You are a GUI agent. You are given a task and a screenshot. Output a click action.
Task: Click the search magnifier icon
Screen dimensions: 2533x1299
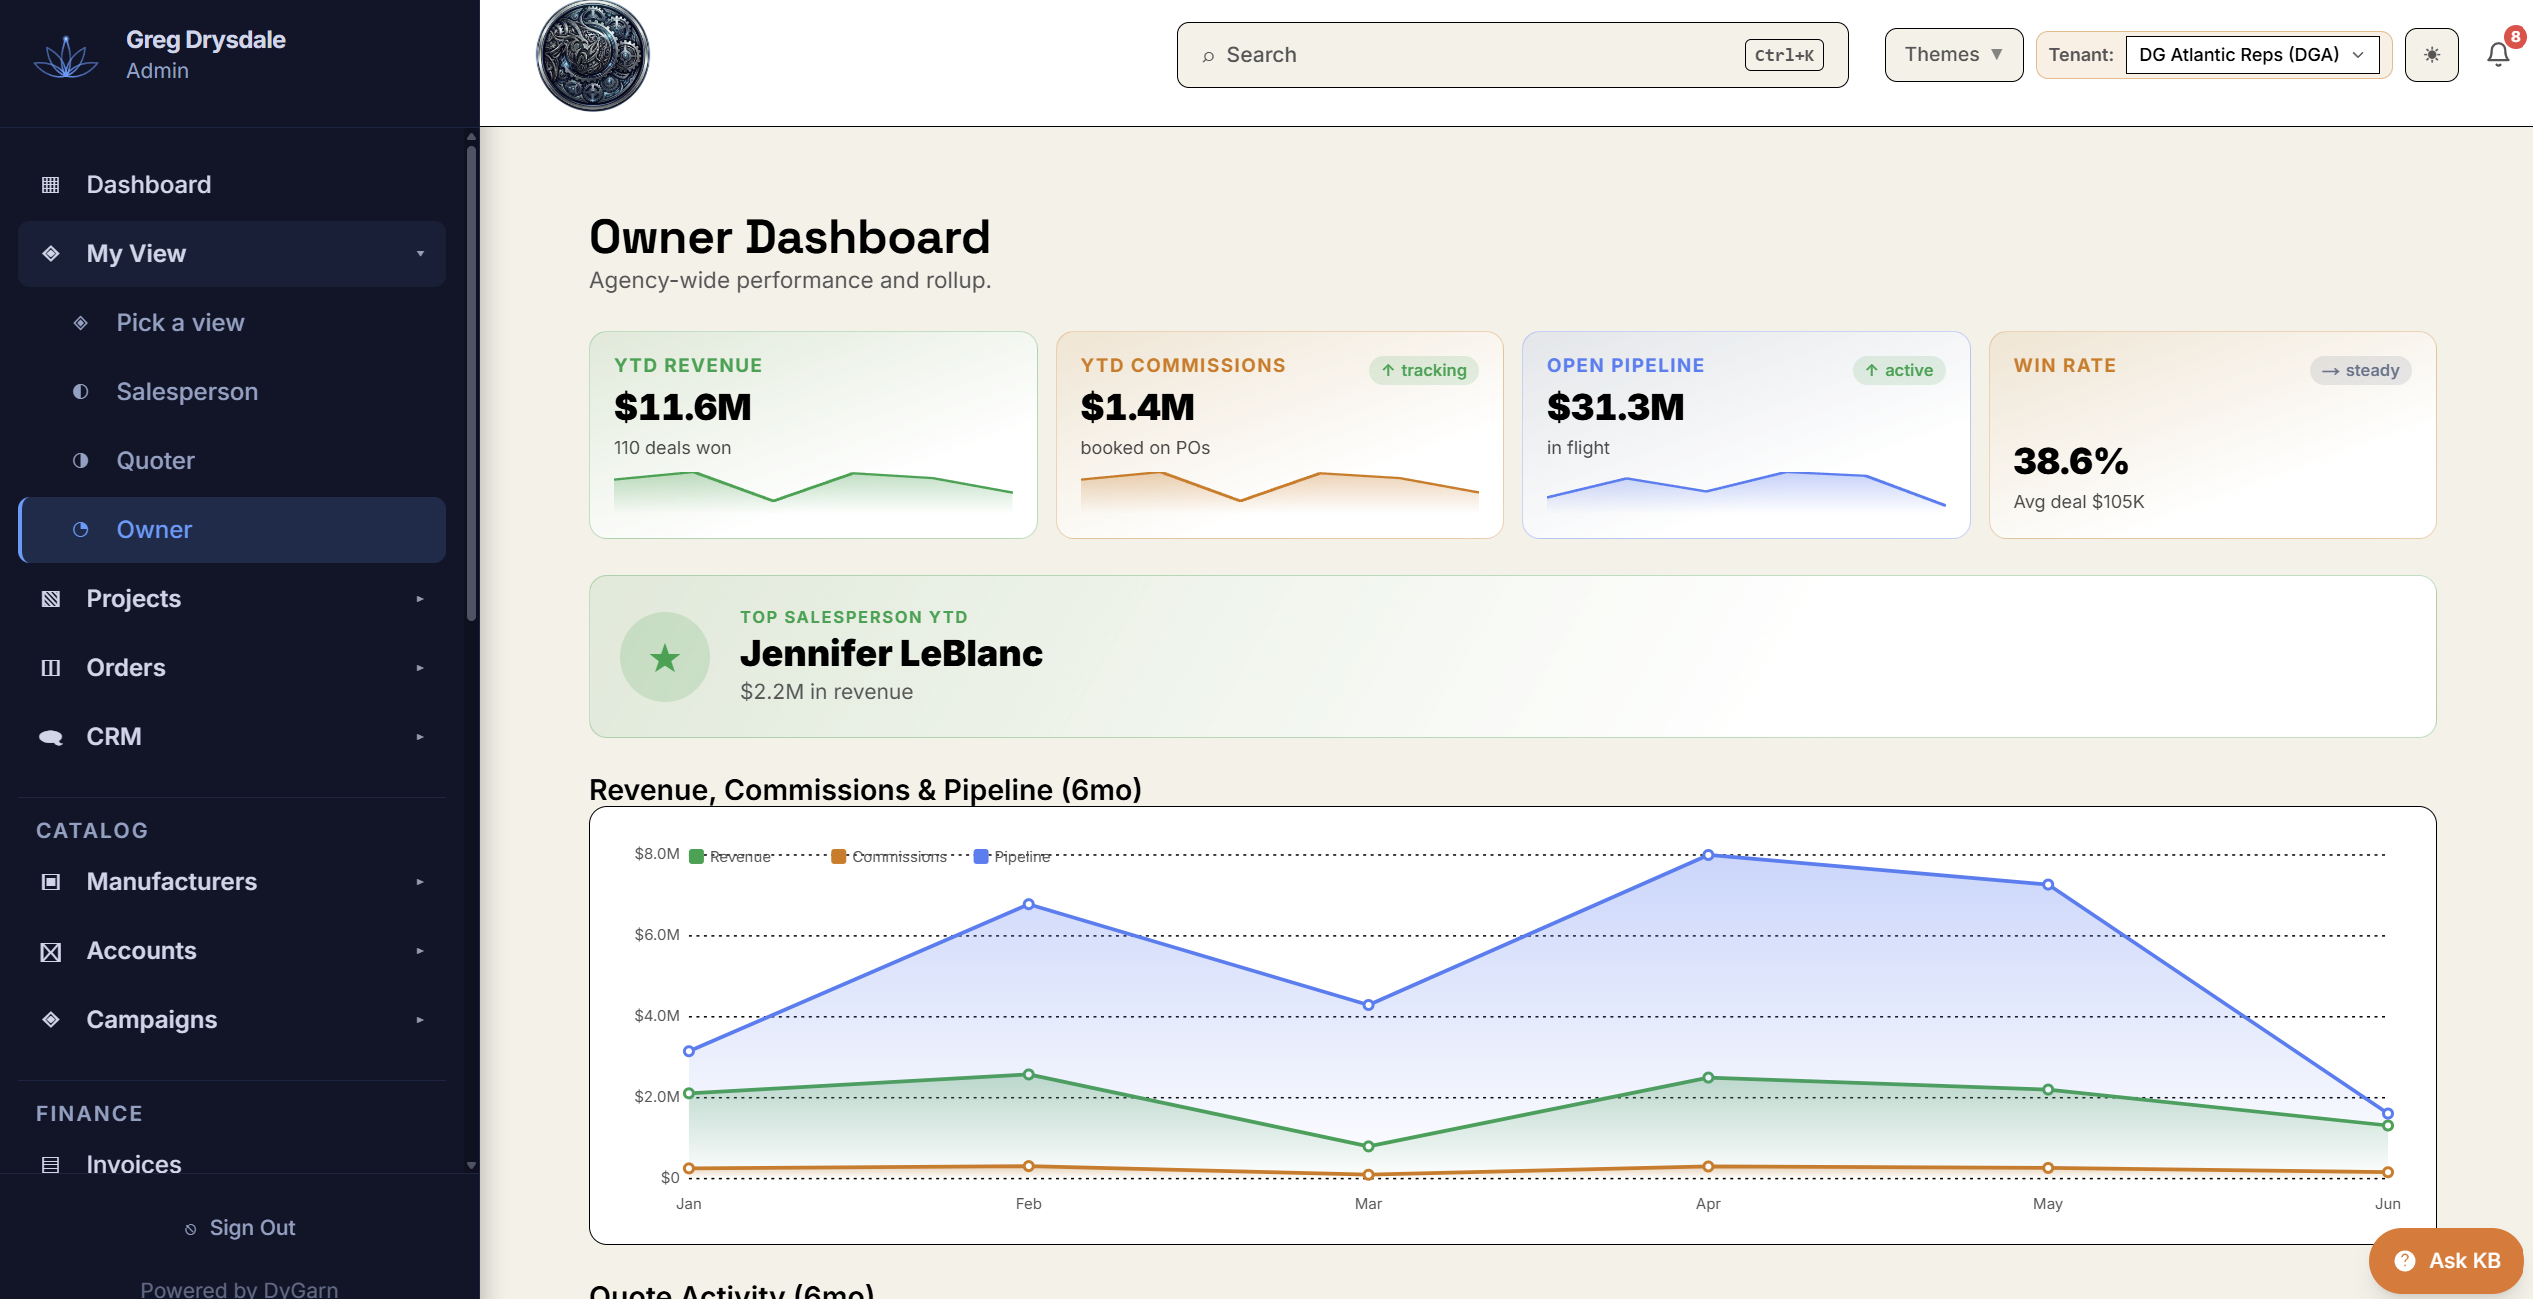tap(1208, 56)
